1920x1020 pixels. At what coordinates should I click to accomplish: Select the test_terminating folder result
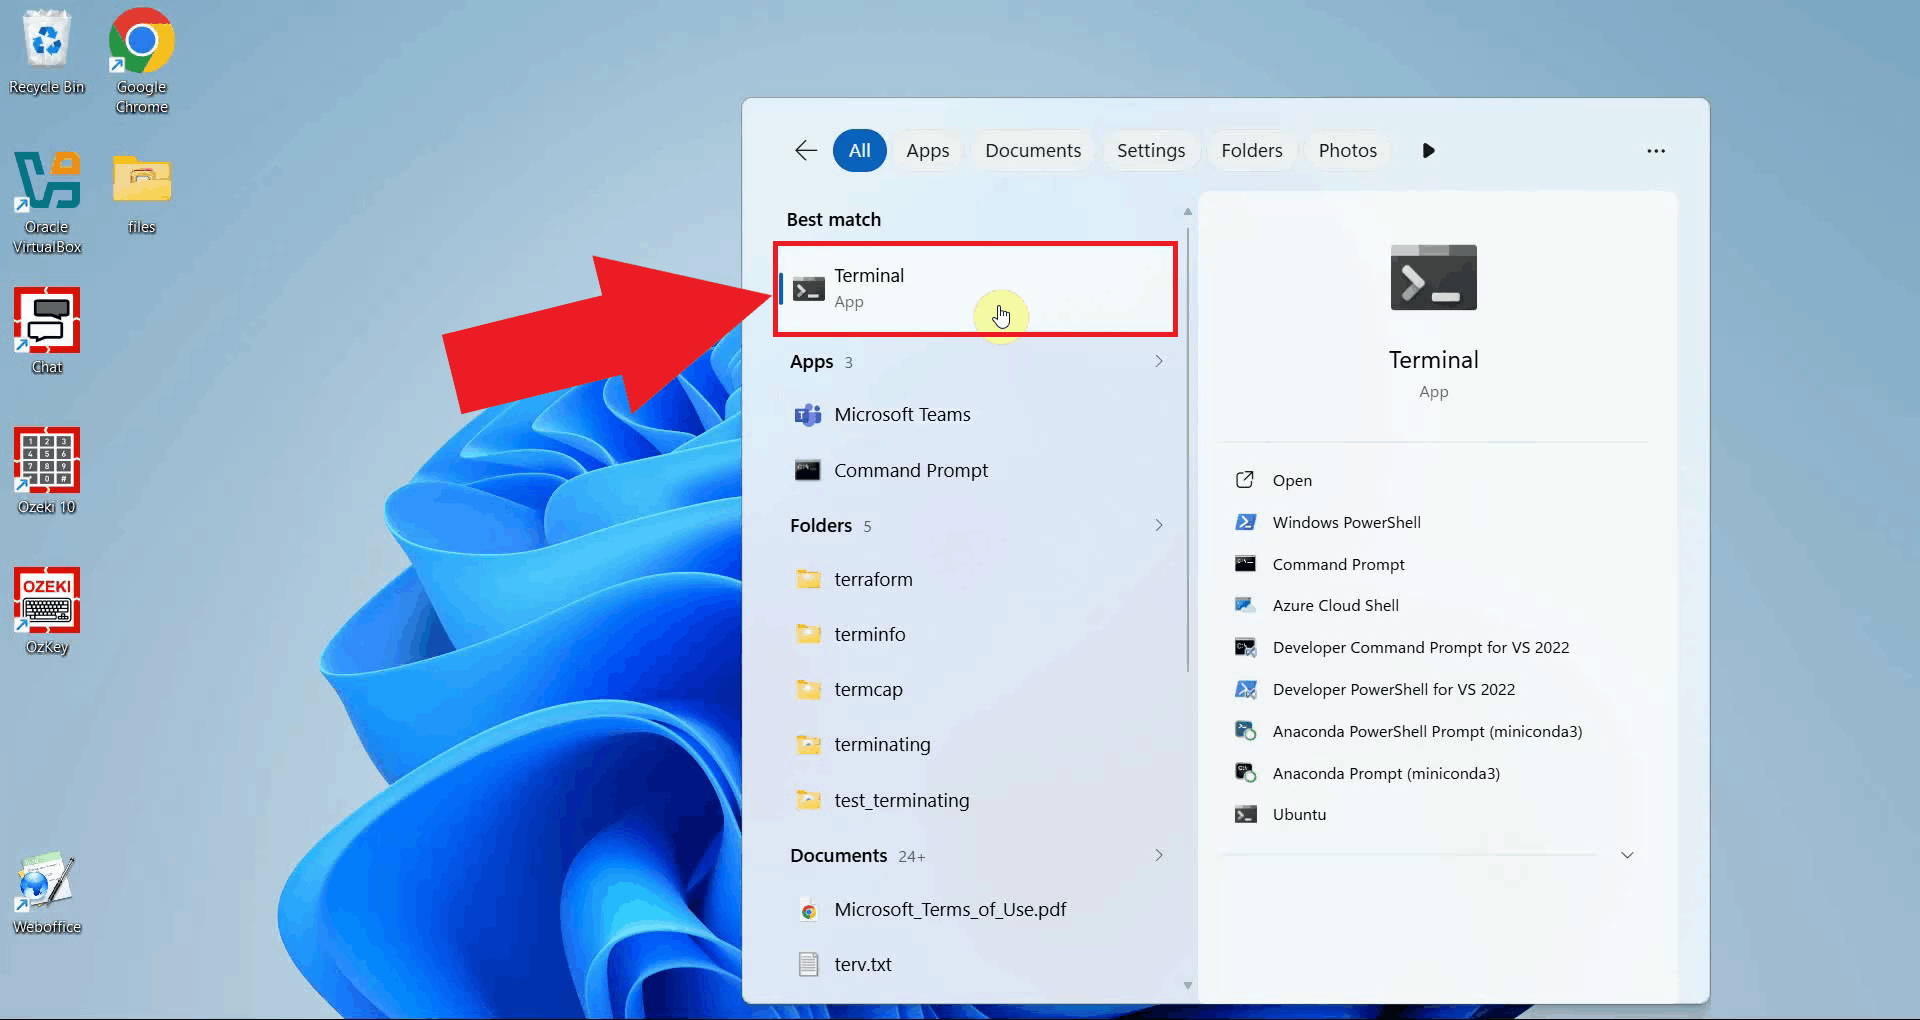tap(976, 800)
